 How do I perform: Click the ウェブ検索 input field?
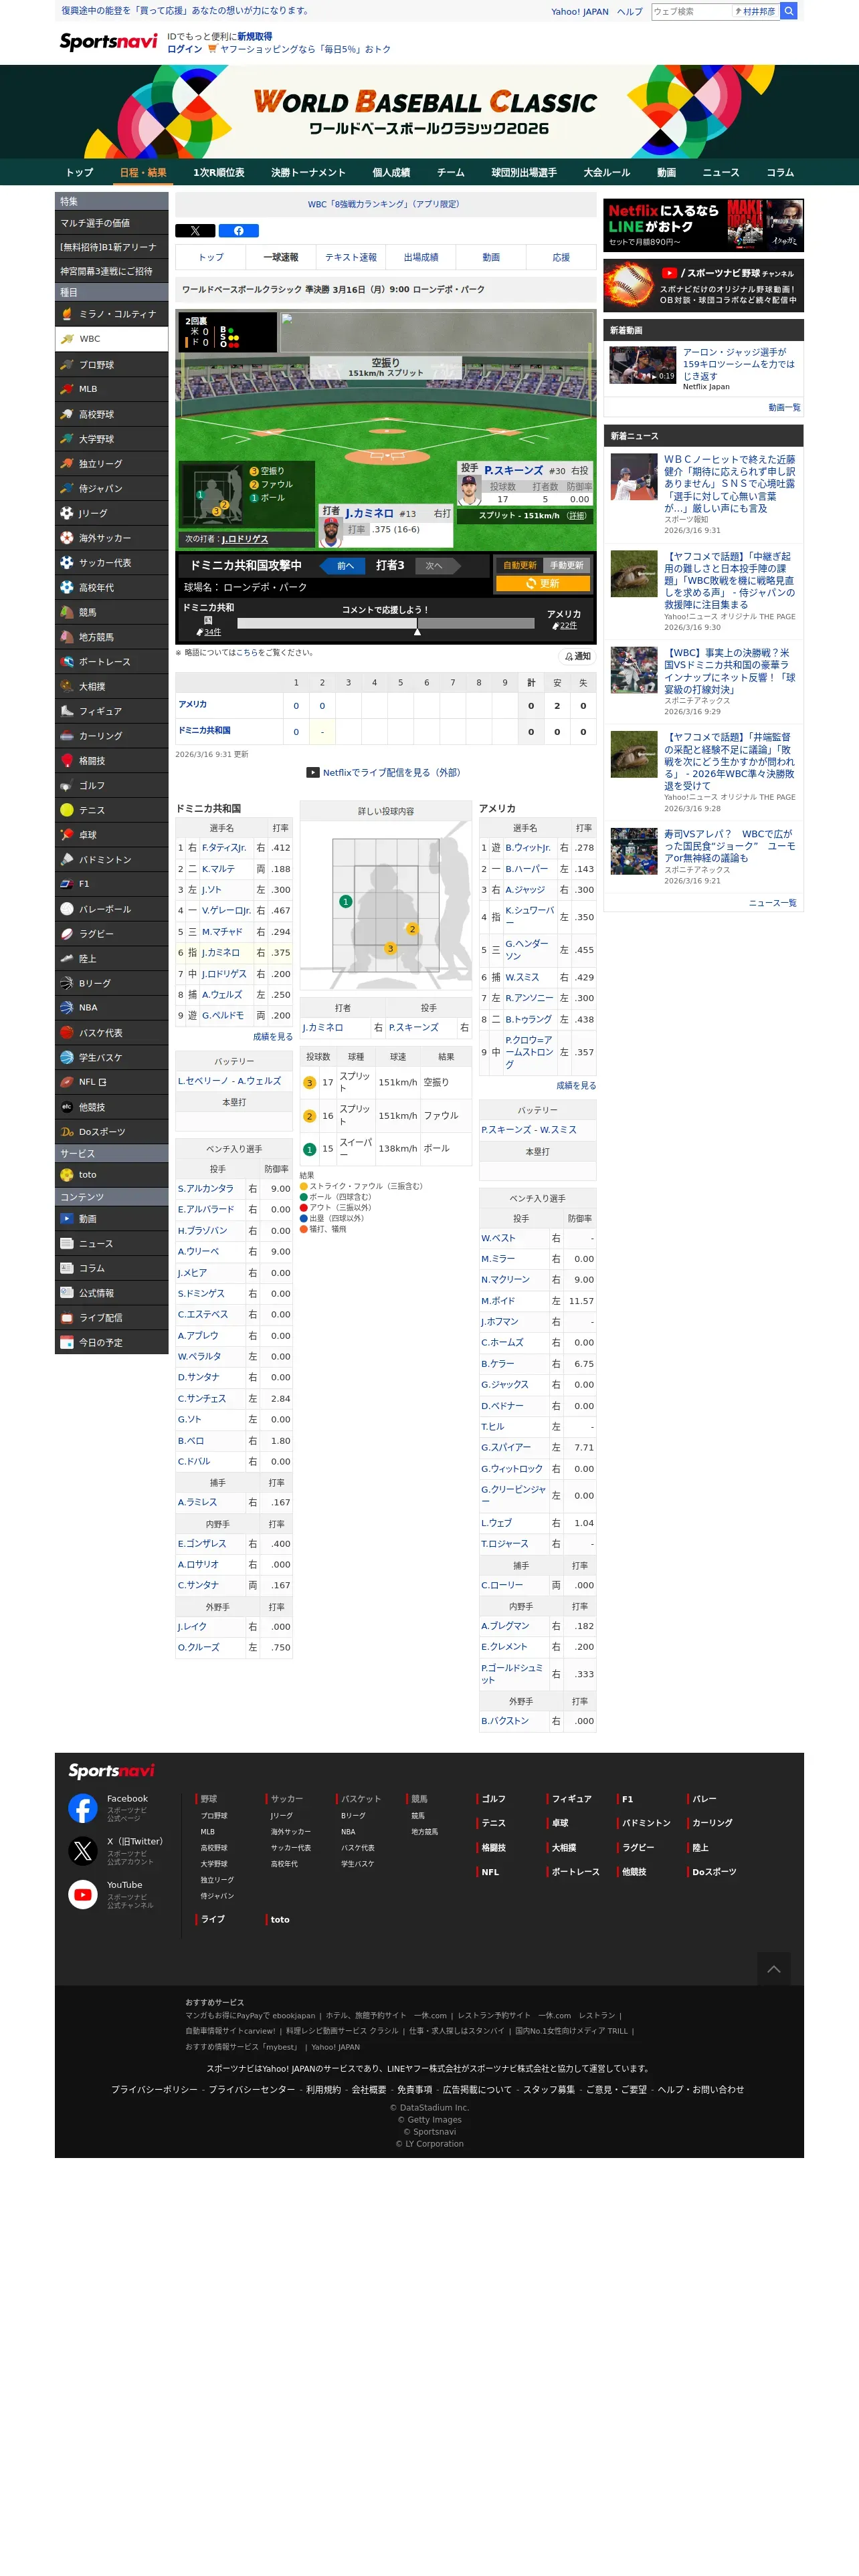coord(691,11)
